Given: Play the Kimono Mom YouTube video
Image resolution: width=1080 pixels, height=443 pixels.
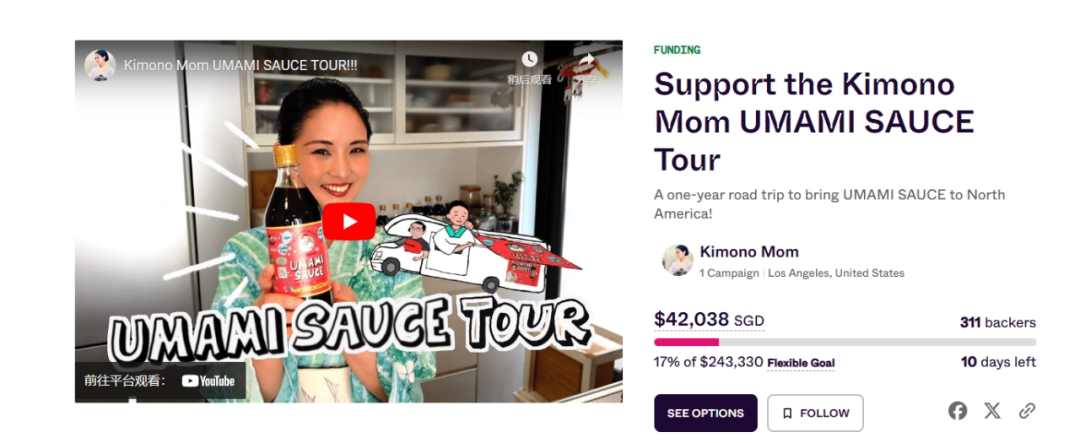Looking at the screenshot, I should pyautogui.click(x=349, y=221).
